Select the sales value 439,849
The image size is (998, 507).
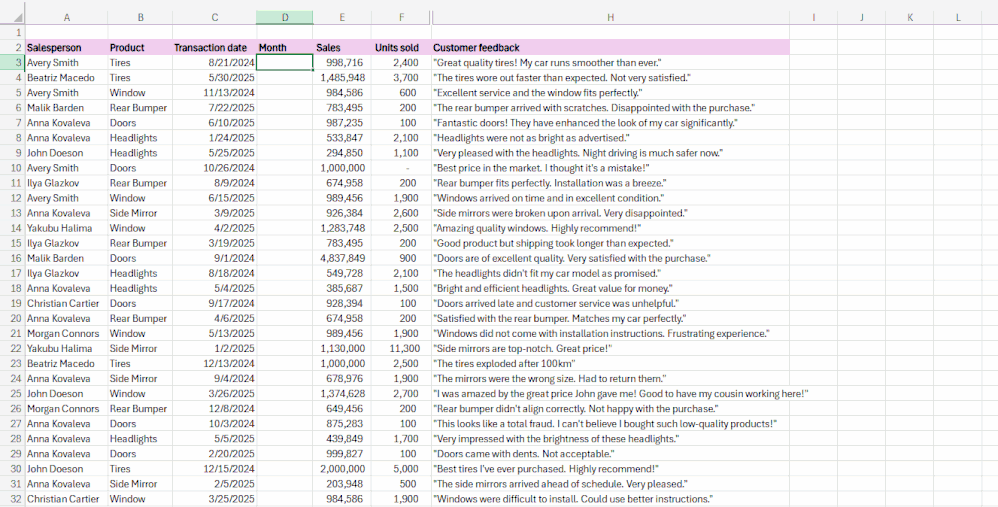click(342, 439)
